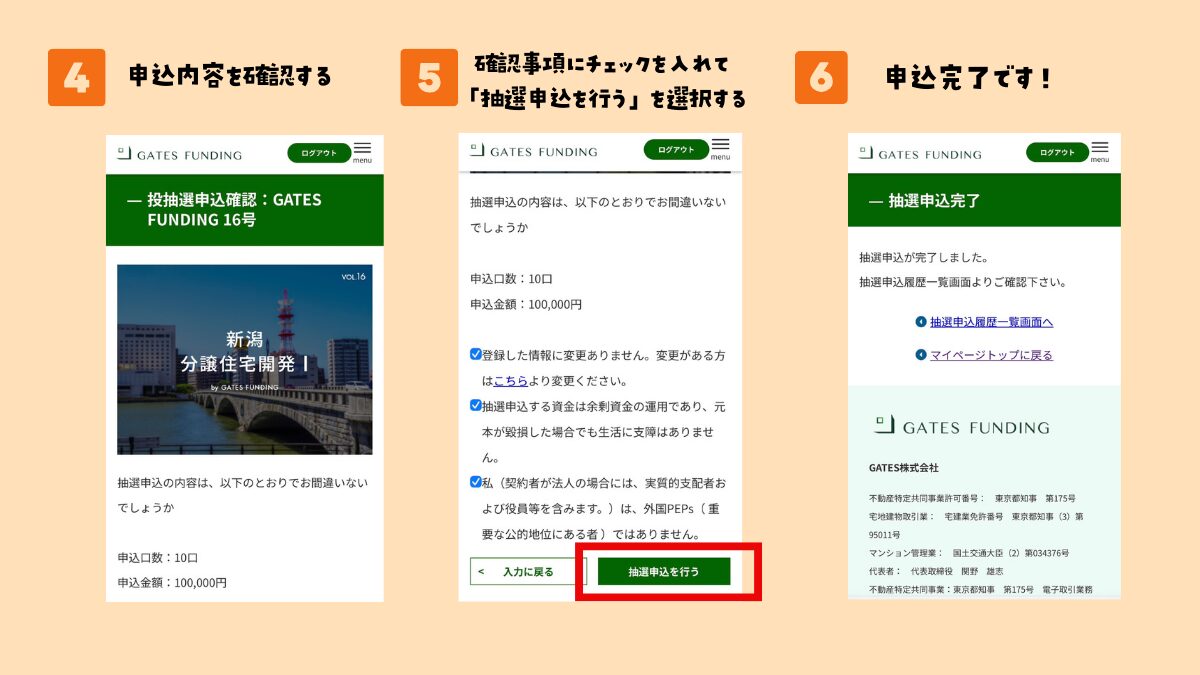Click the マンション管理業 license line
This screenshot has height=675, width=1200.
coord(969,553)
